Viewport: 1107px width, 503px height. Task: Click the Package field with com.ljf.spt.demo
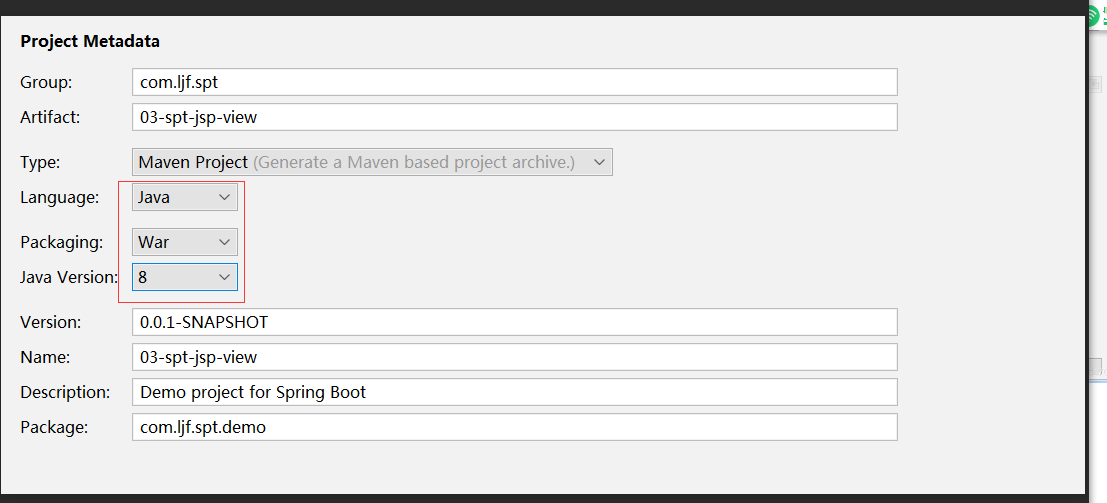pos(515,427)
